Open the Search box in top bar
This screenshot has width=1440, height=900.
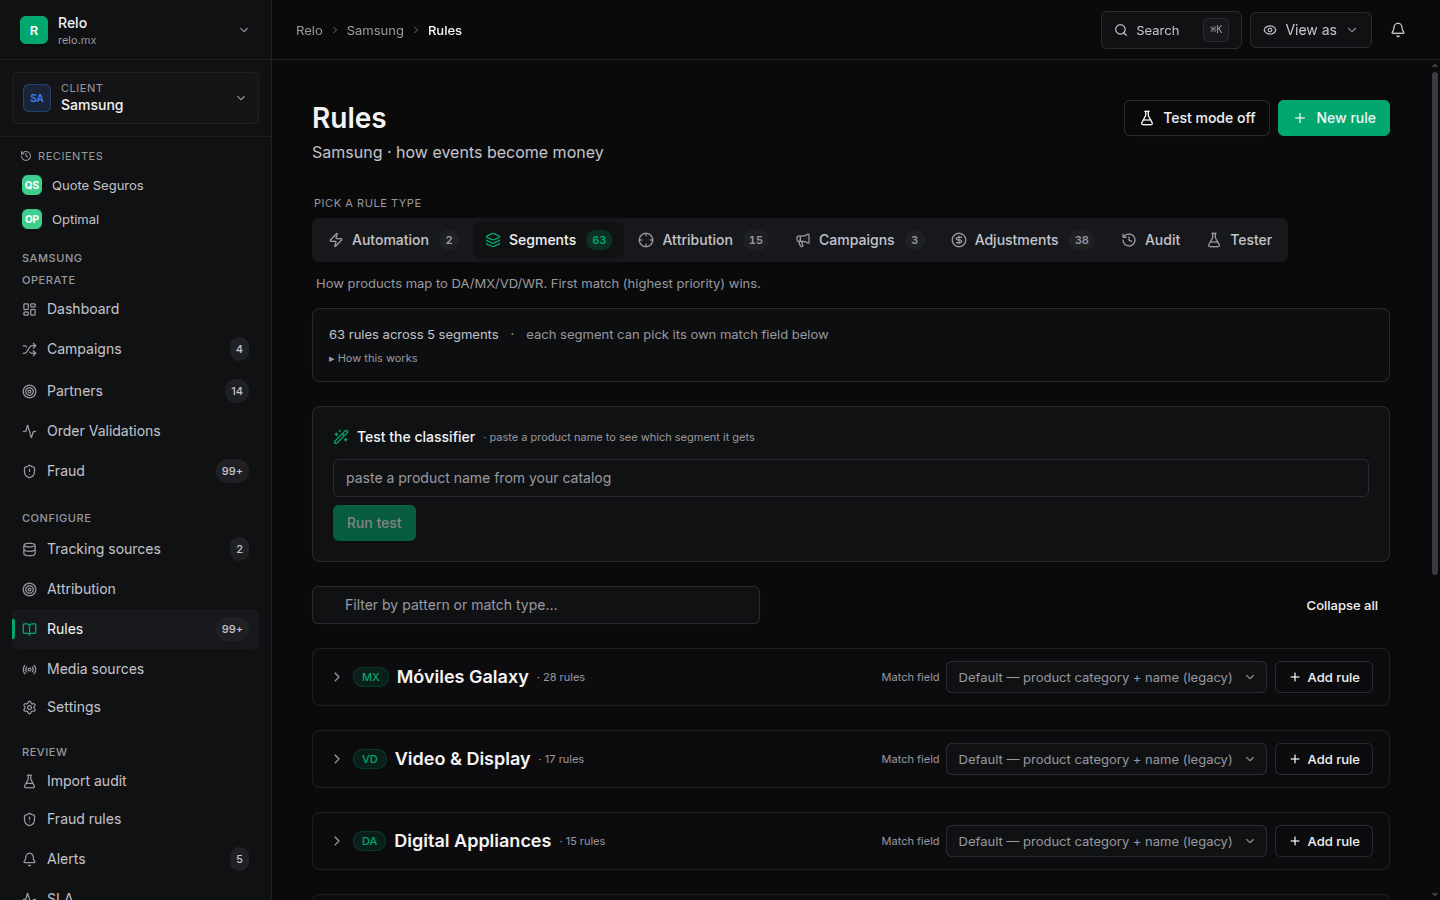point(1171,30)
